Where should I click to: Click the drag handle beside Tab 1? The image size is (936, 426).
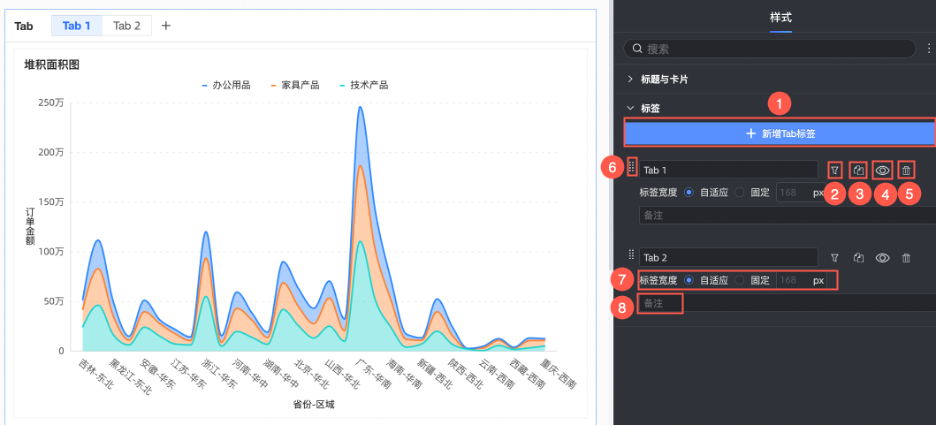pyautogui.click(x=631, y=168)
